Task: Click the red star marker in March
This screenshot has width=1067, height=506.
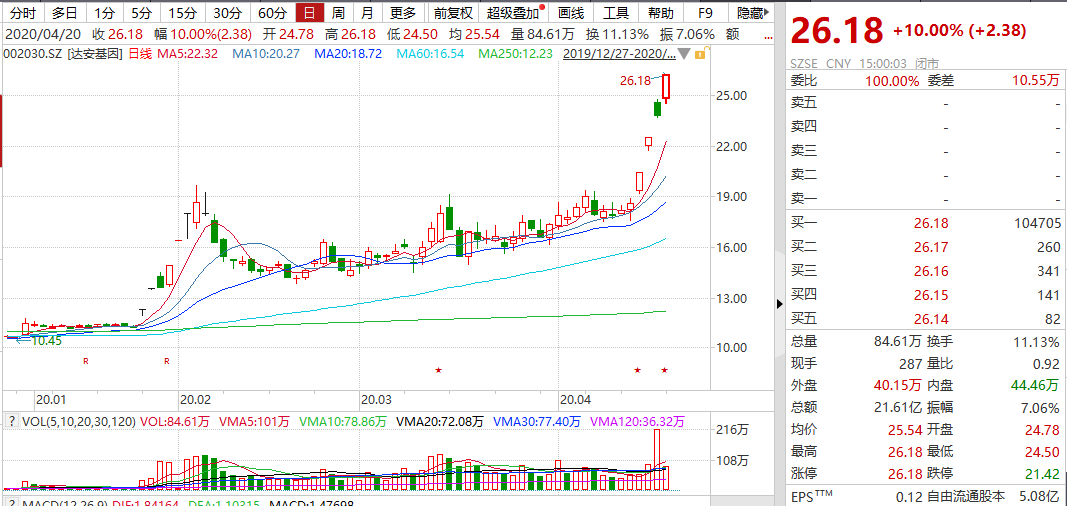Action: click(438, 371)
